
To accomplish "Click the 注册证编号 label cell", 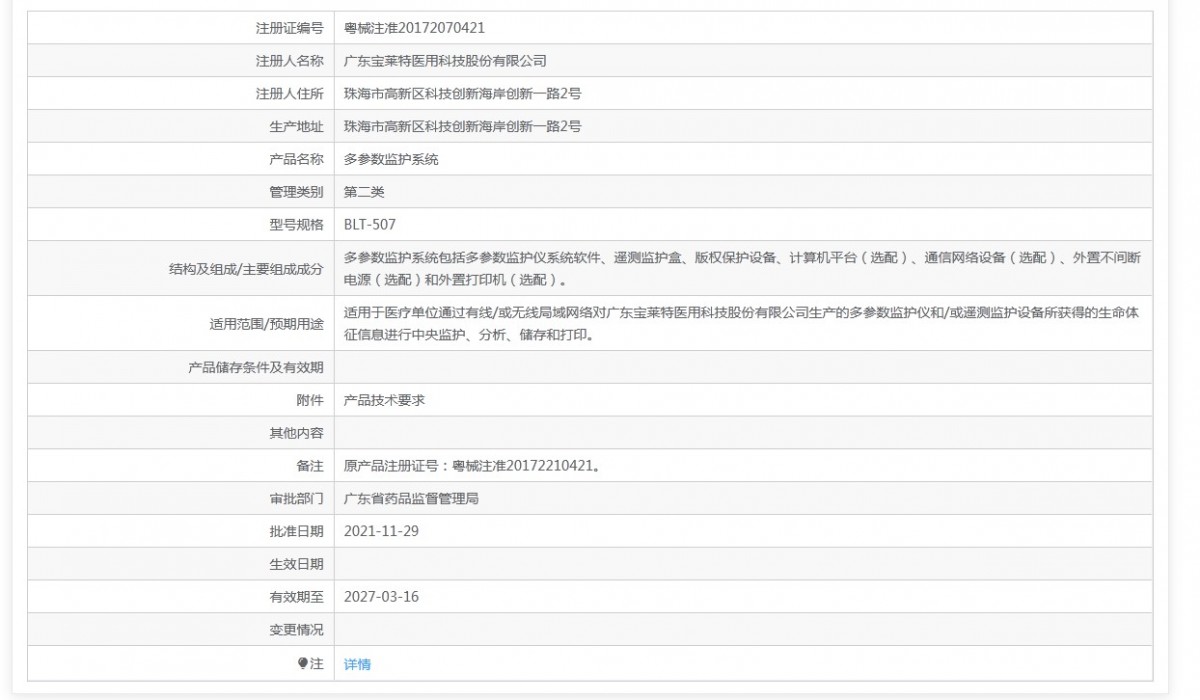I will click(180, 28).
